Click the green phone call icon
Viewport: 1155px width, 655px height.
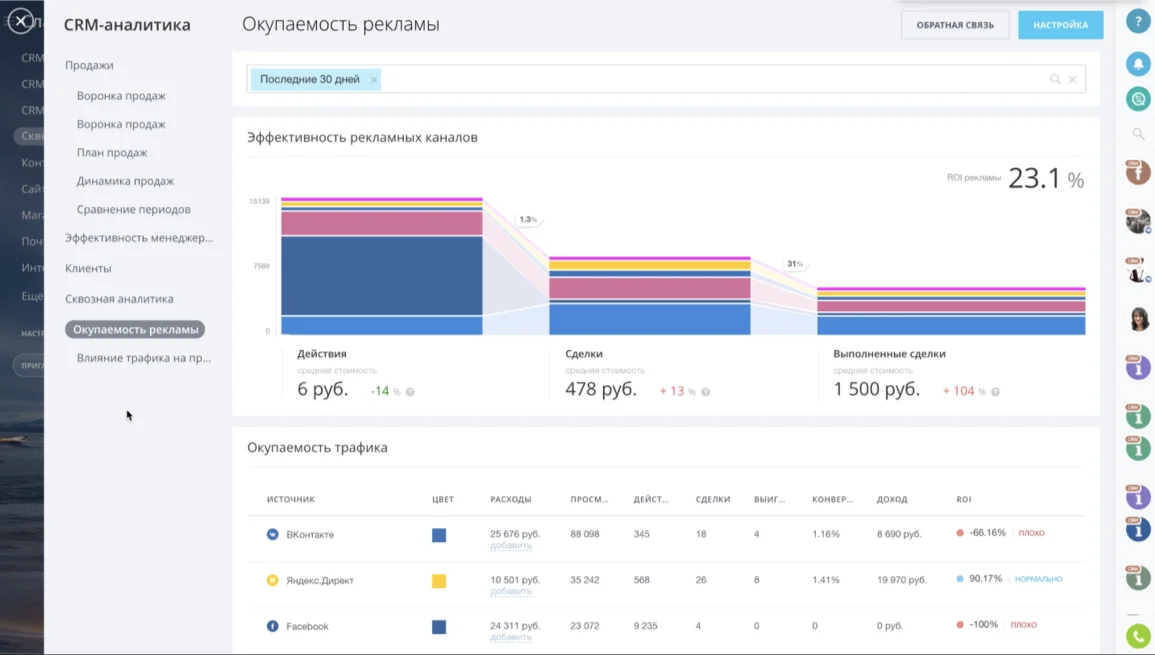1138,635
